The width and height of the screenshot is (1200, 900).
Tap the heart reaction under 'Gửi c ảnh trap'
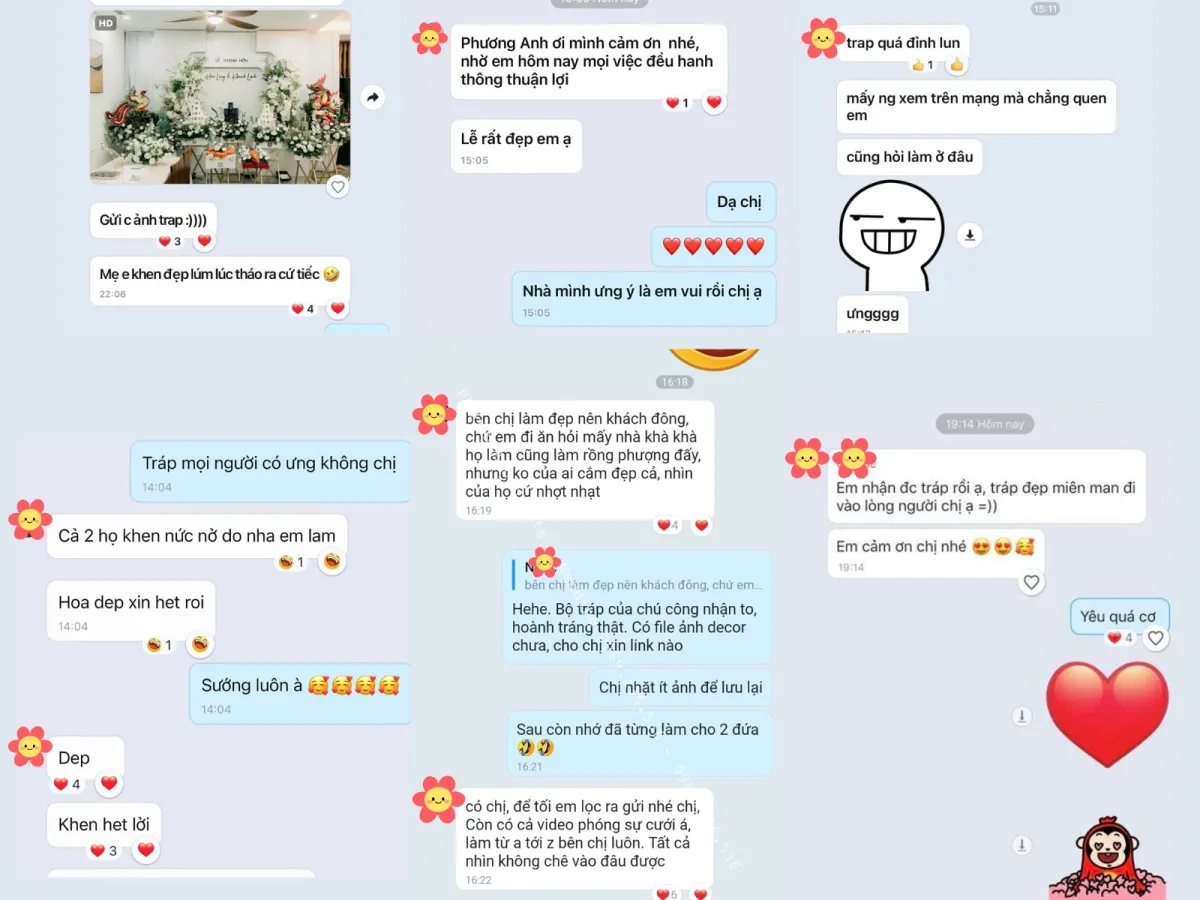point(204,241)
